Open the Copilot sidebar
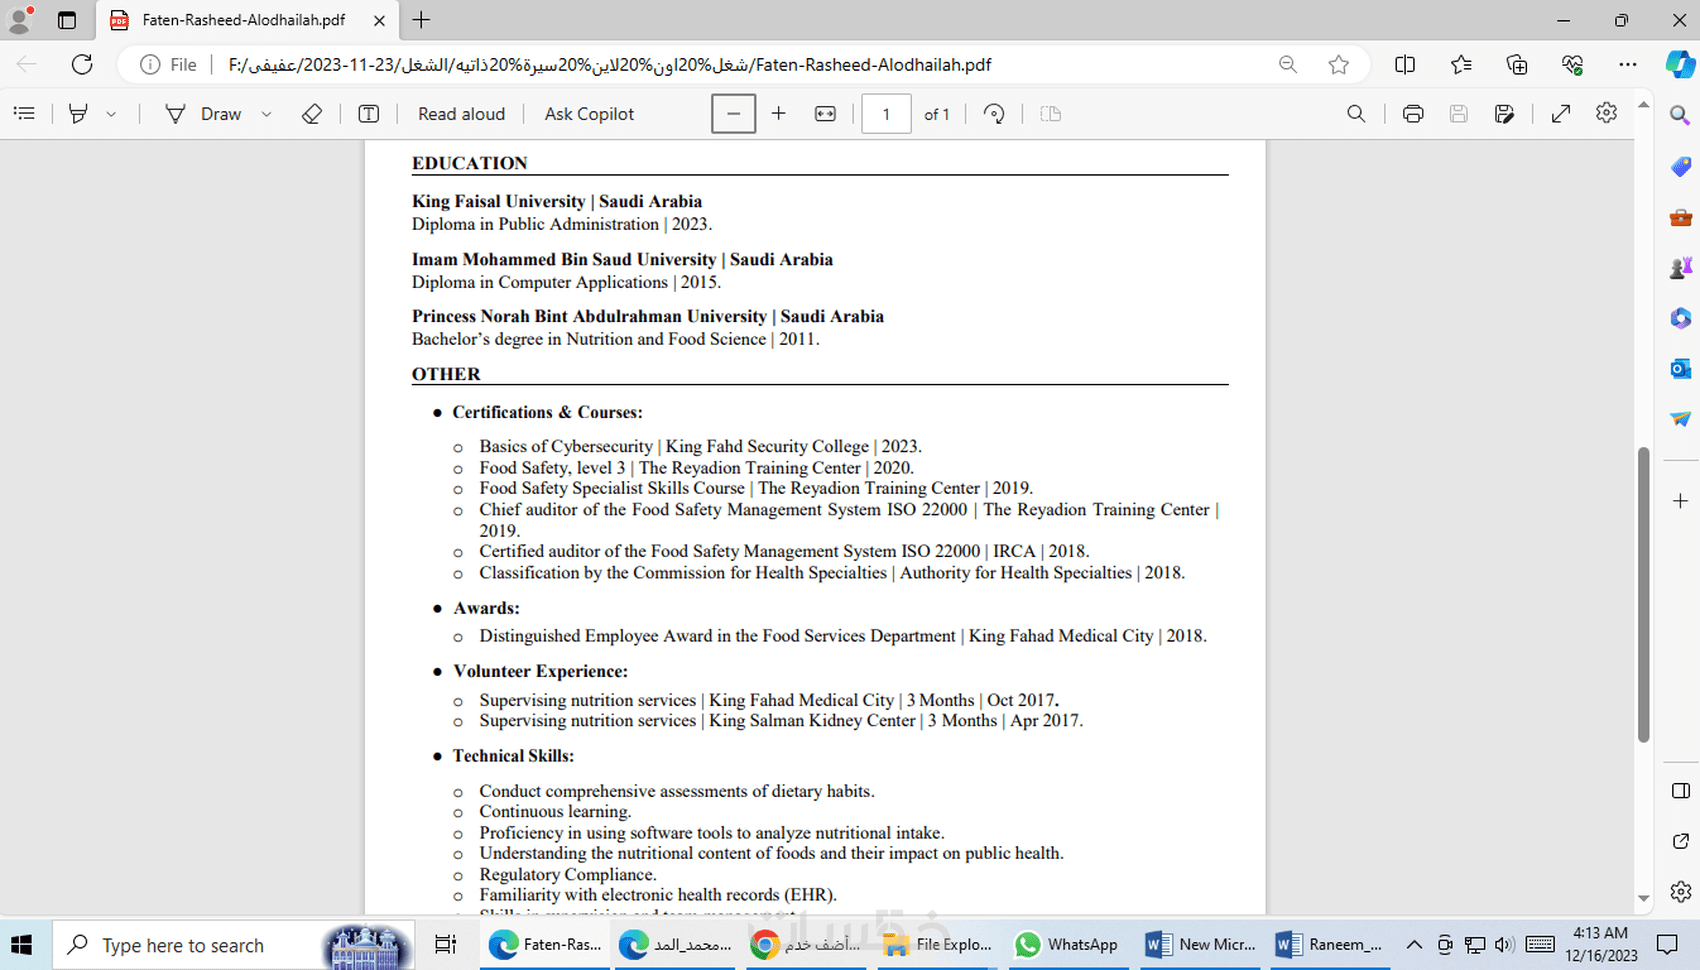Screen dimensions: 1700x970 coord(1679,65)
